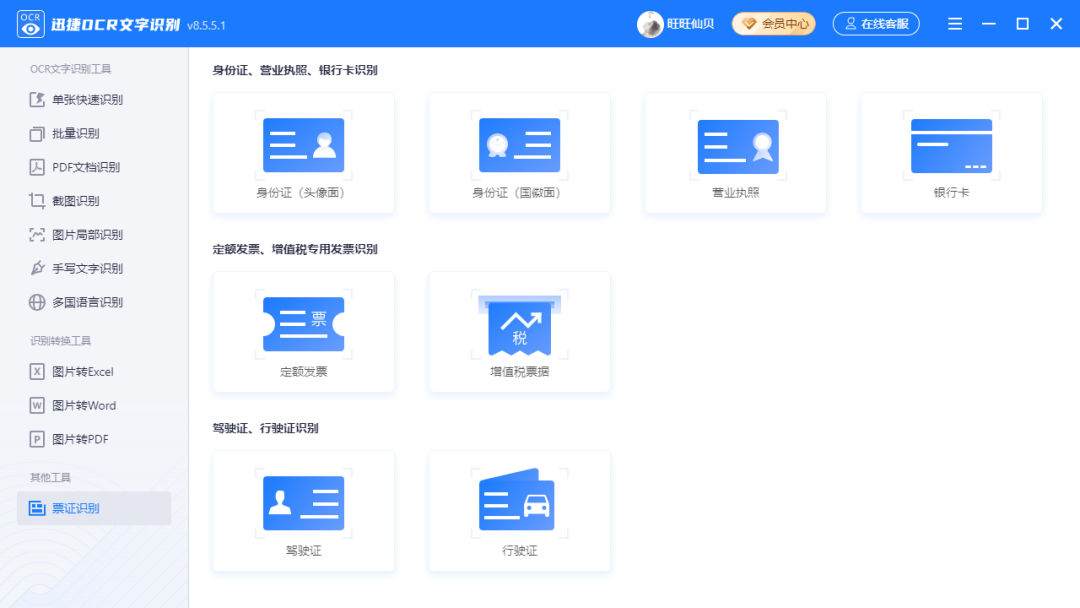1080x608 pixels.
Task: Open the 营业执照 business license recognition
Action: tap(735, 153)
